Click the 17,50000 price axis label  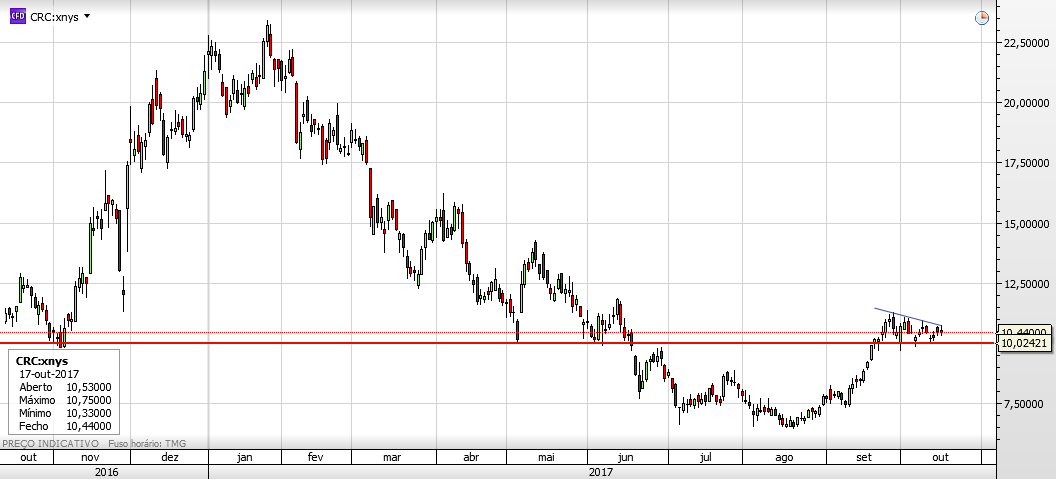[1025, 163]
